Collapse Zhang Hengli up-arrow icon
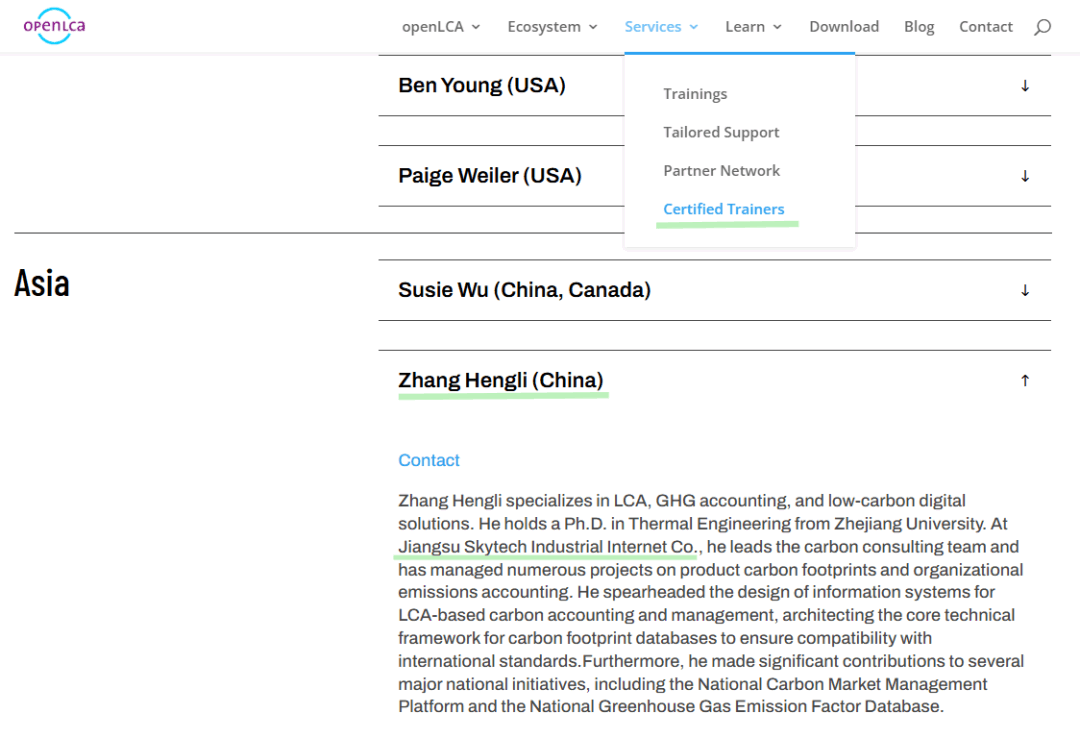1080x738 pixels. click(1025, 380)
